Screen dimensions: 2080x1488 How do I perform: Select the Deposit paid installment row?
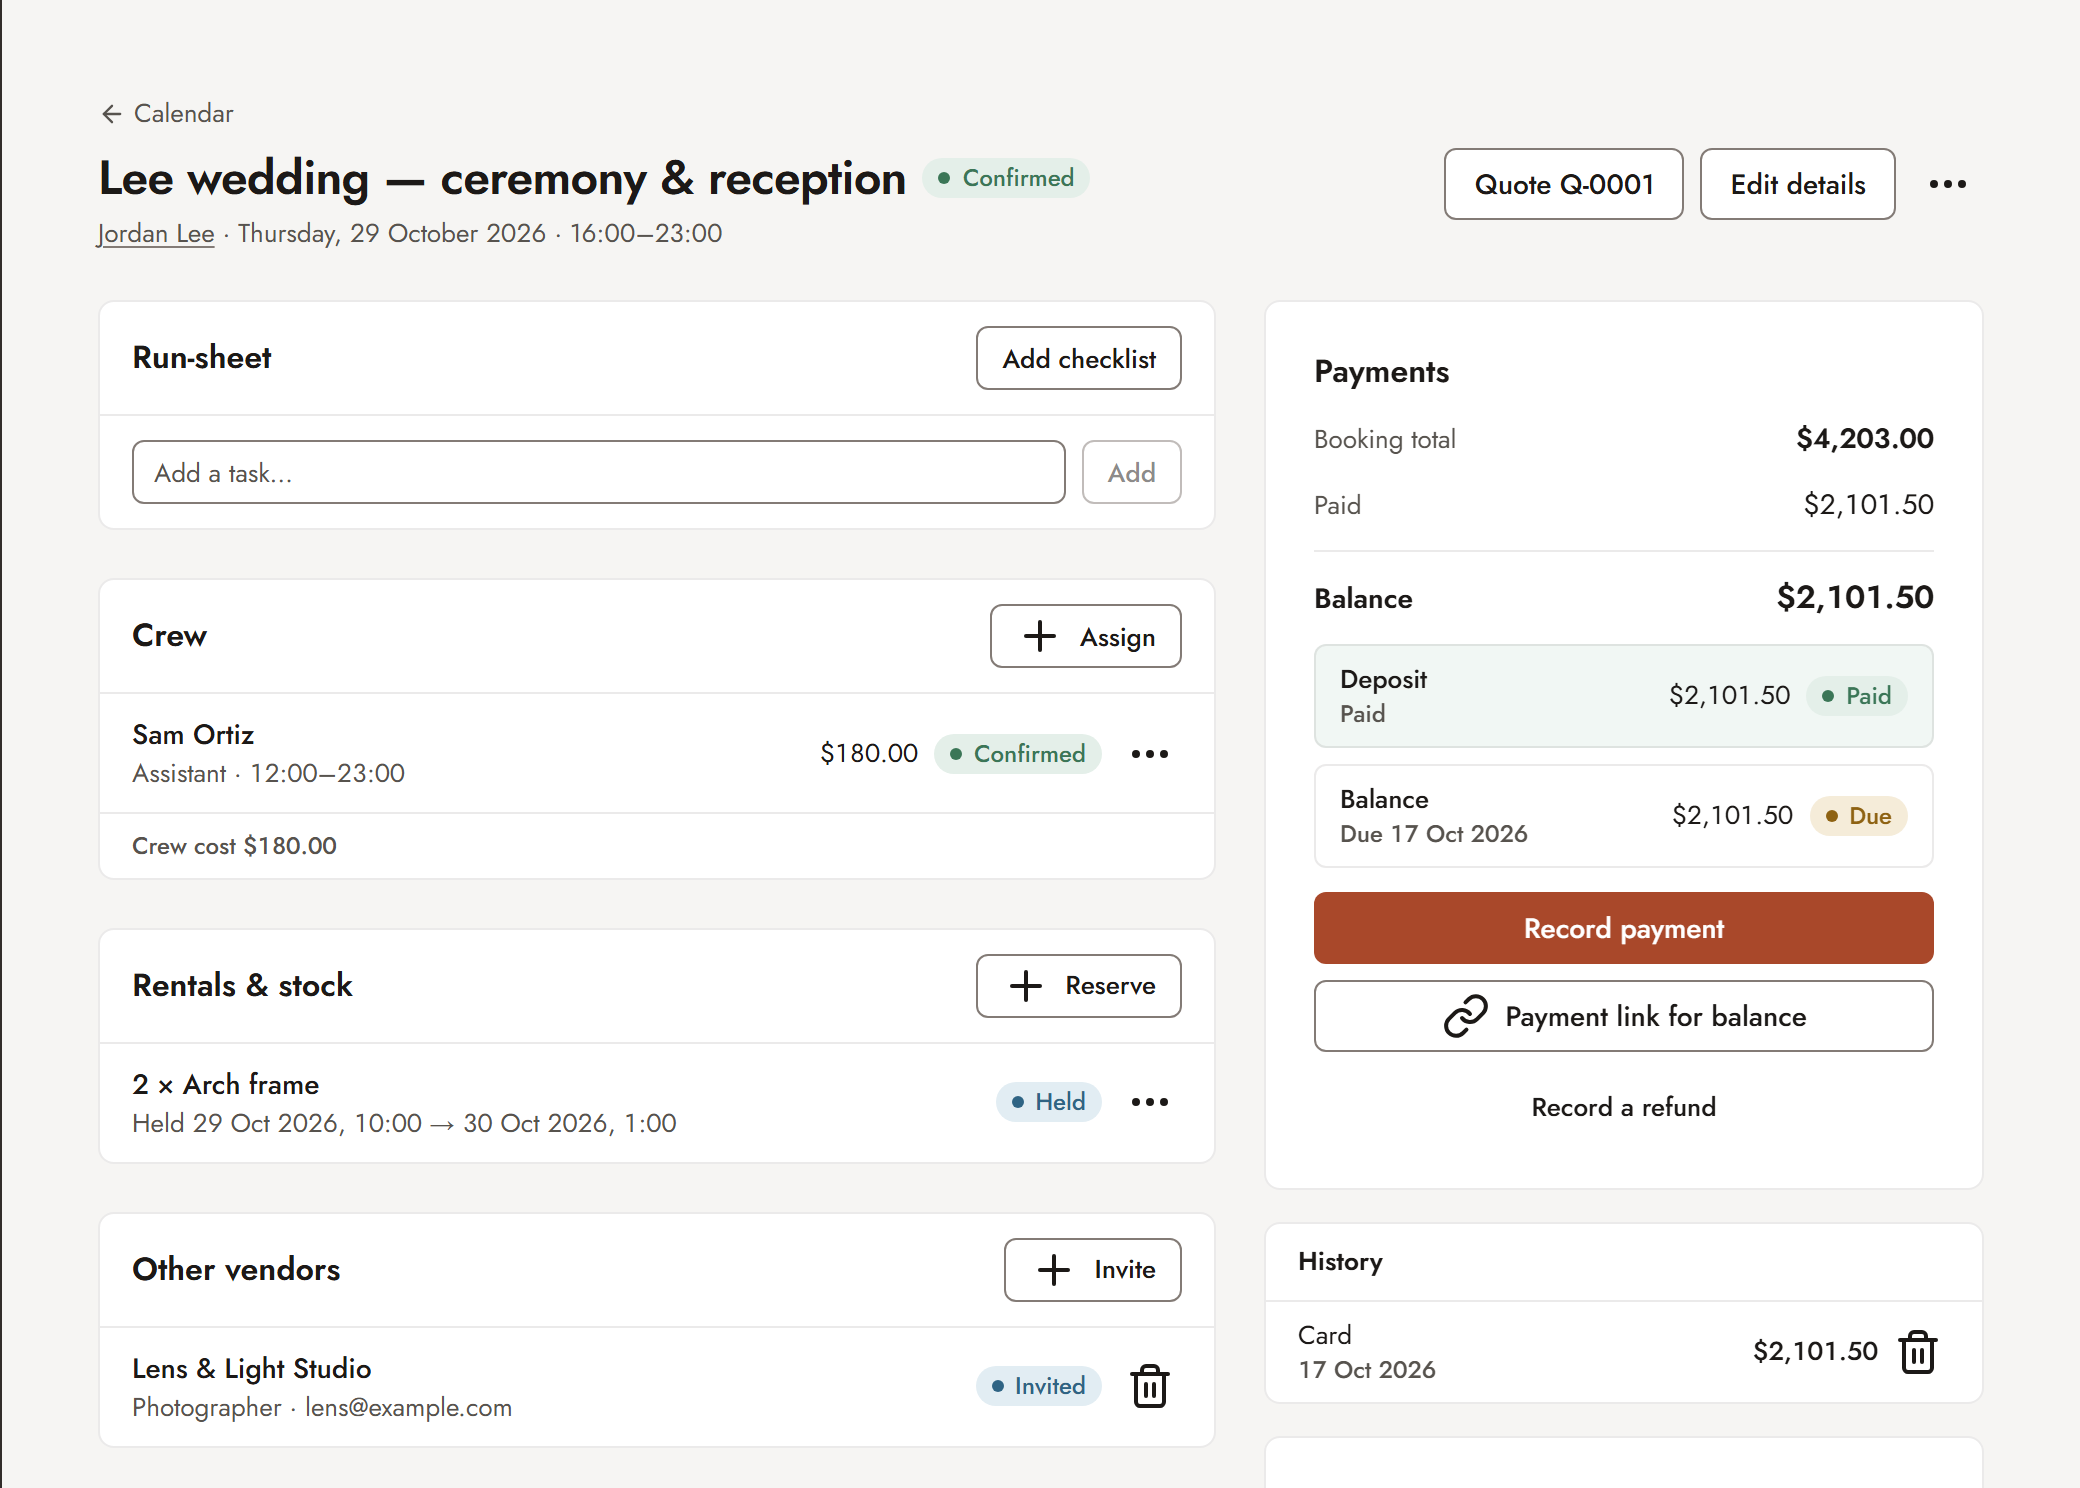coord(1623,696)
